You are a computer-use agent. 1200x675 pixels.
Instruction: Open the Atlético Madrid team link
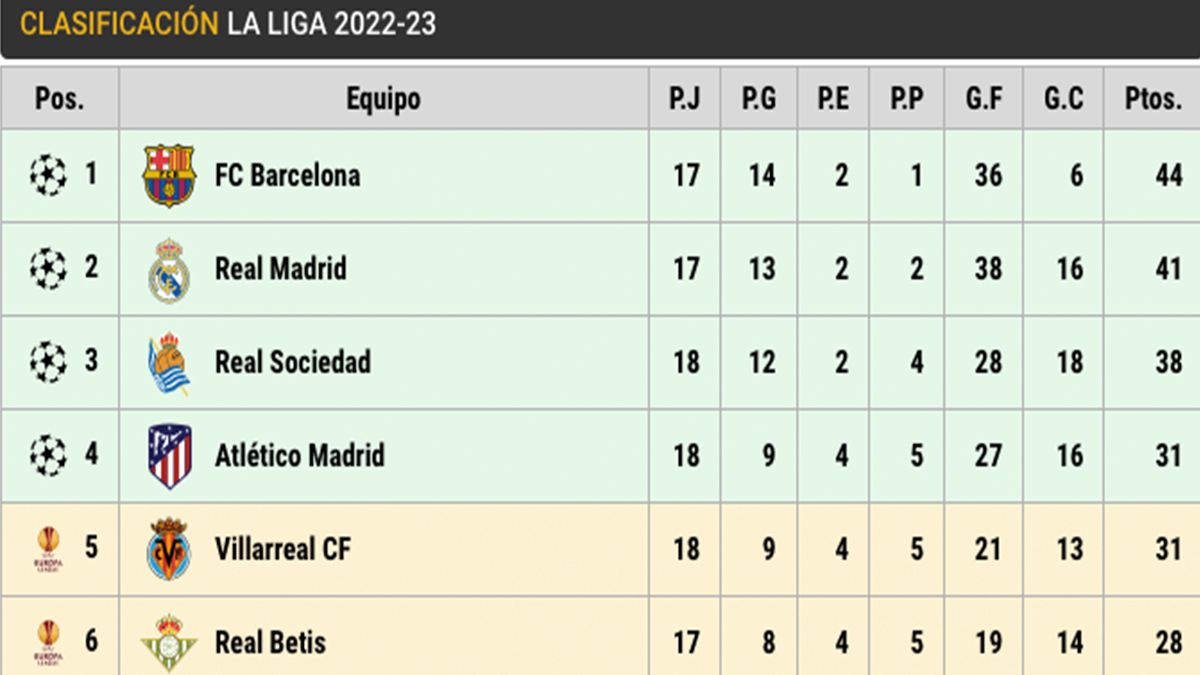tap(299, 456)
